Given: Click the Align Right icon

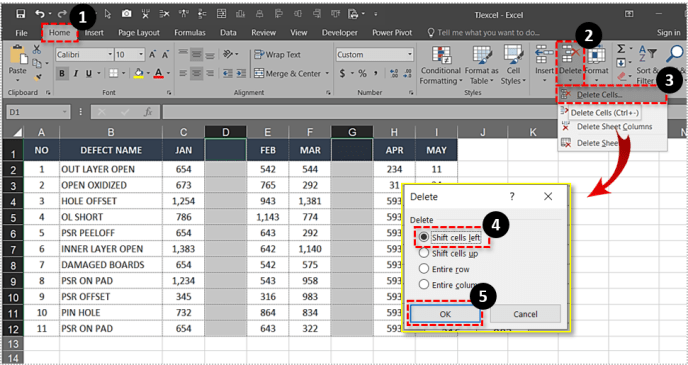Looking at the screenshot, I should pyautogui.click(x=210, y=73).
